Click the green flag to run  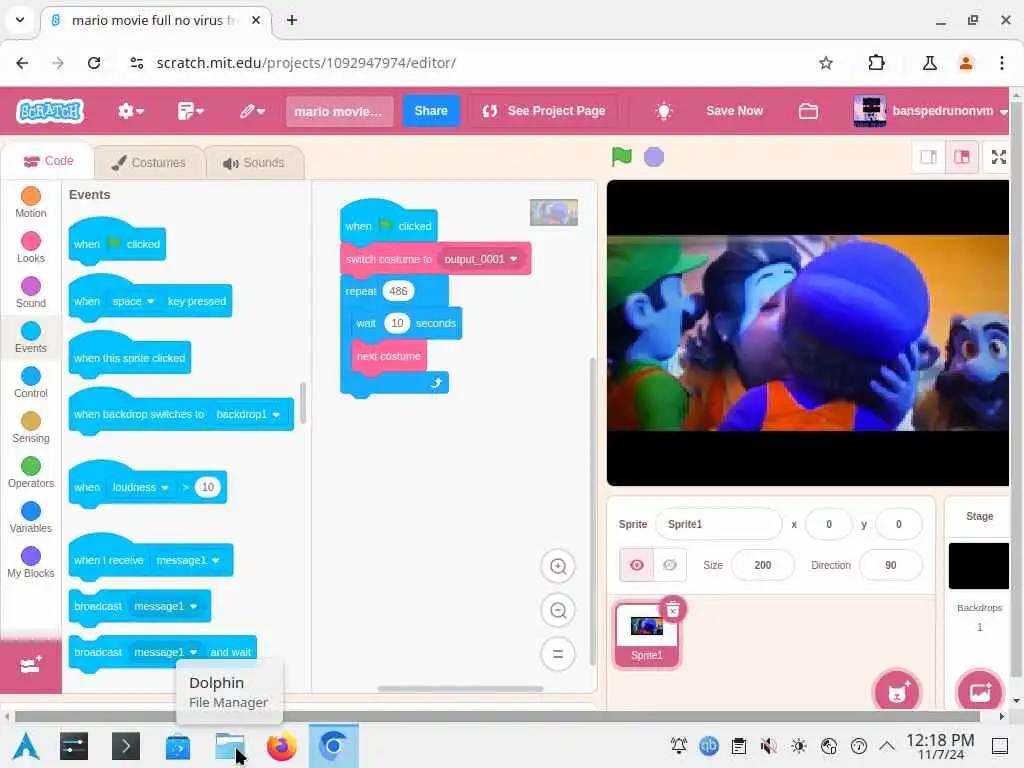[622, 157]
